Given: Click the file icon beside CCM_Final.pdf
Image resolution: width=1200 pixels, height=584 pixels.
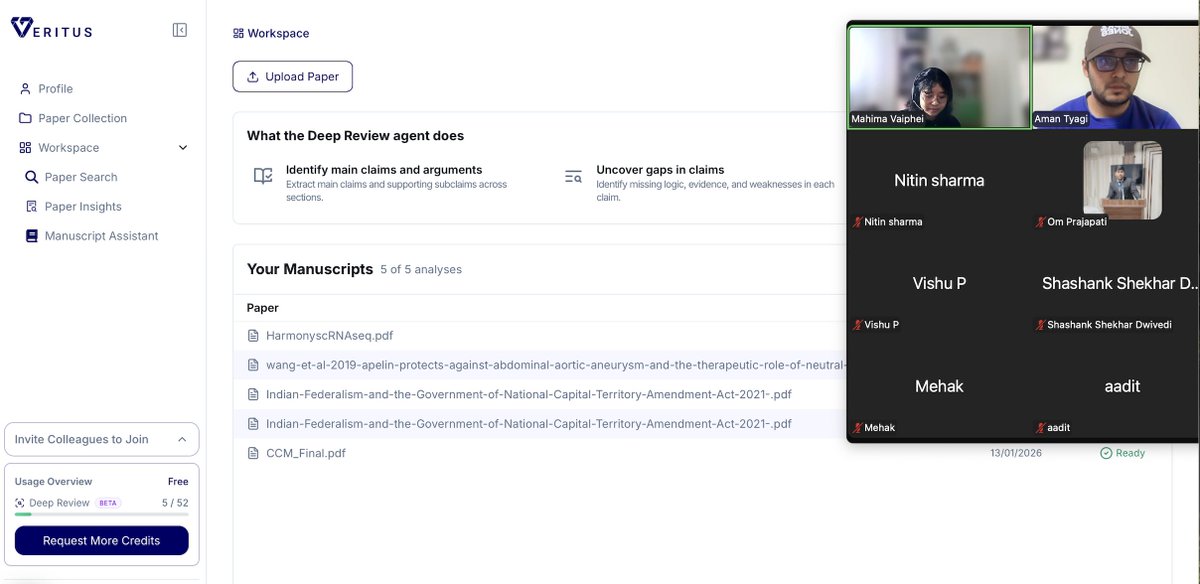Looking at the screenshot, I should pyautogui.click(x=253, y=453).
